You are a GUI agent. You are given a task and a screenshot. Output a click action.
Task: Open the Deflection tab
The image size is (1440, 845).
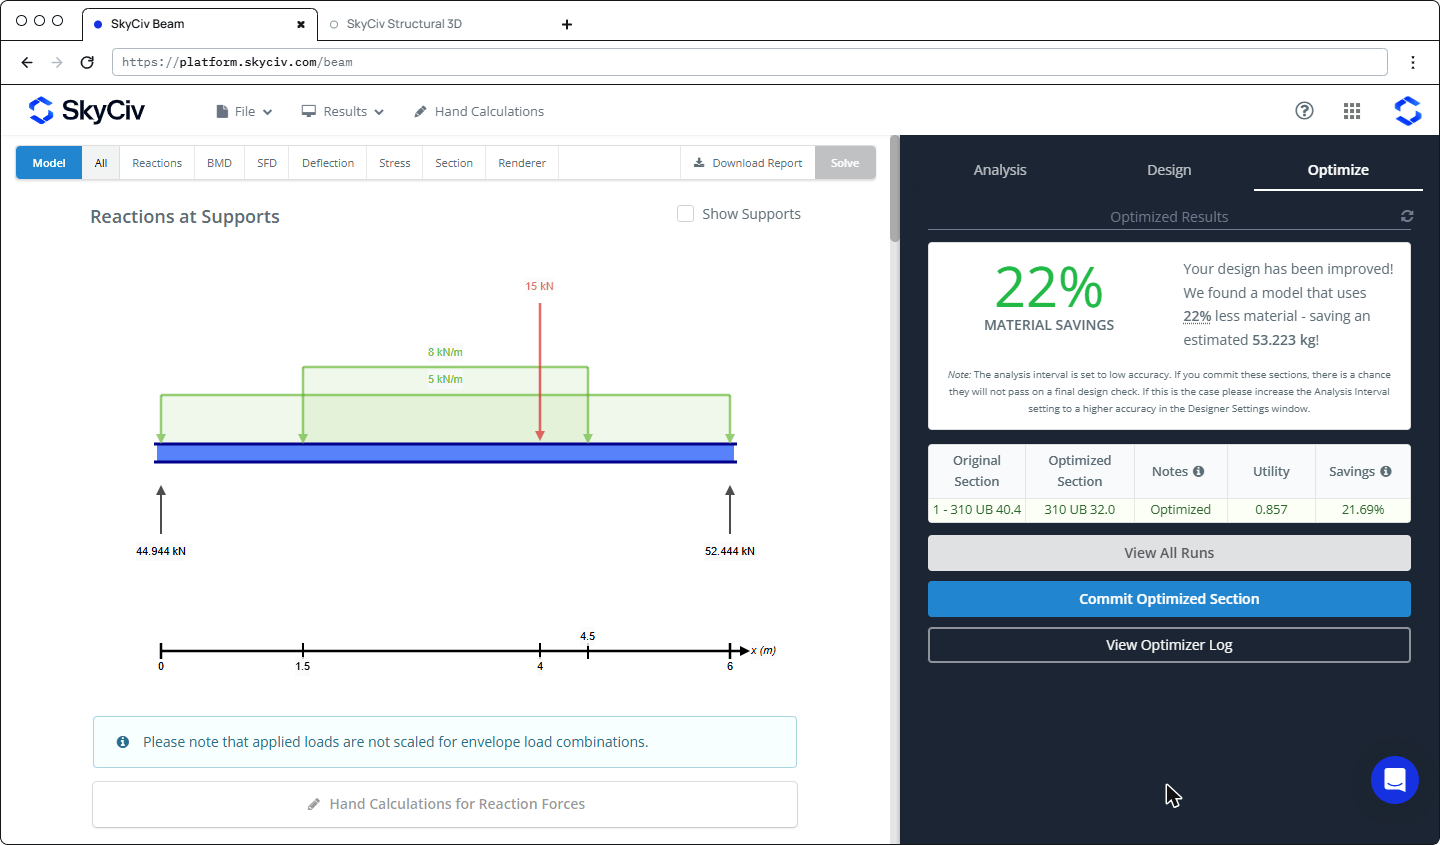tap(328, 163)
